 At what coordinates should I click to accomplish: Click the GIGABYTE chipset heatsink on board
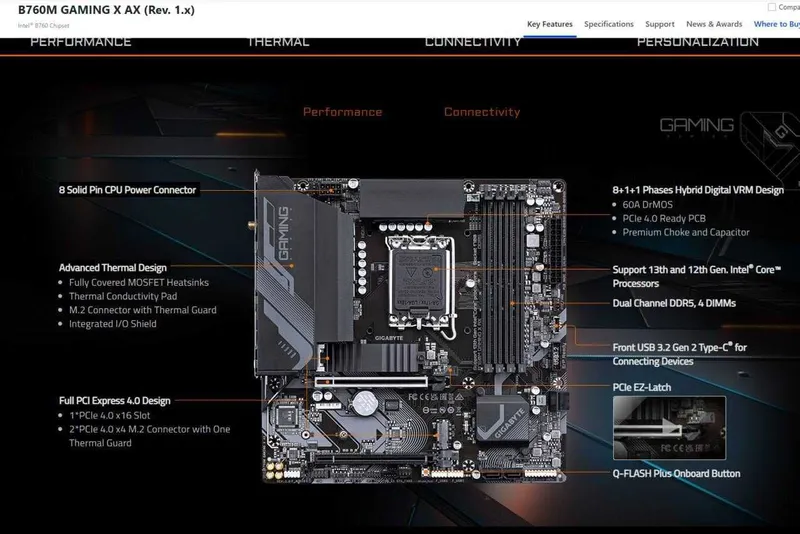pos(503,418)
